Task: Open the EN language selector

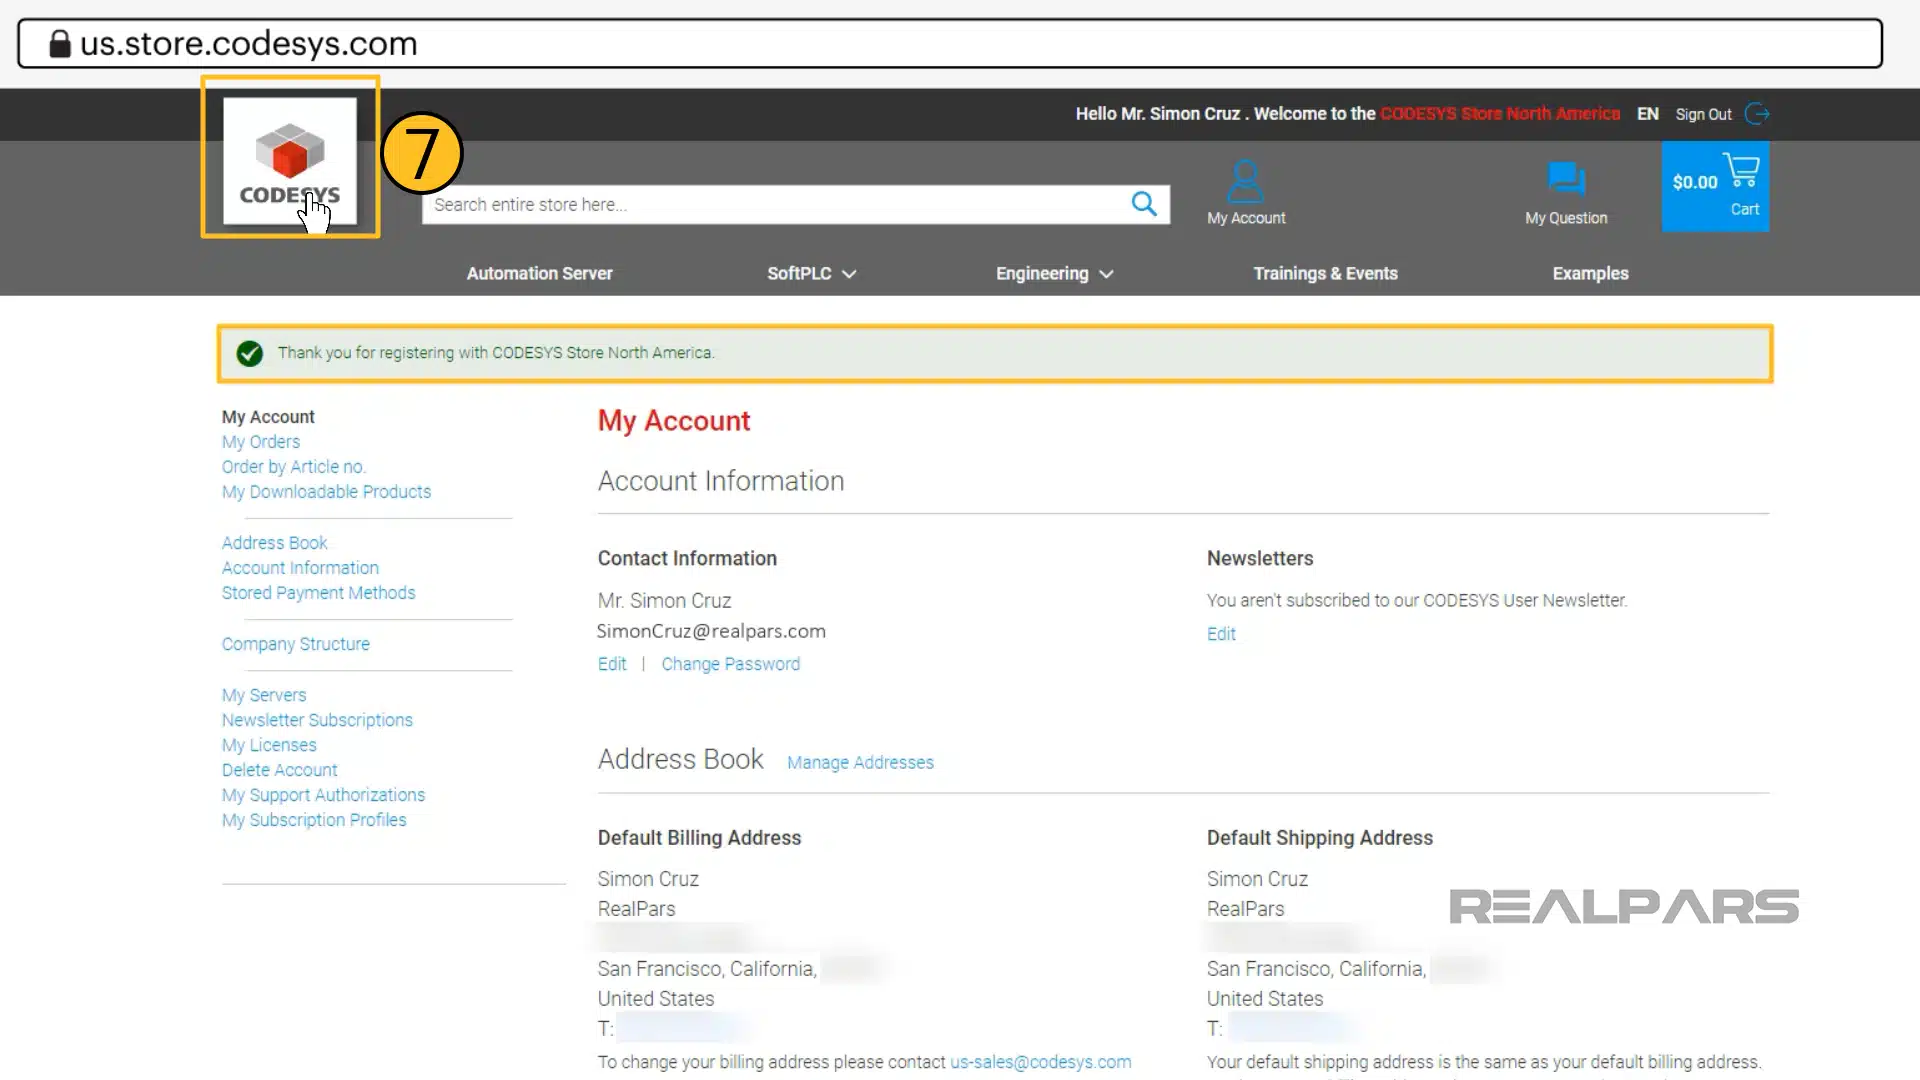Action: pyautogui.click(x=1647, y=113)
